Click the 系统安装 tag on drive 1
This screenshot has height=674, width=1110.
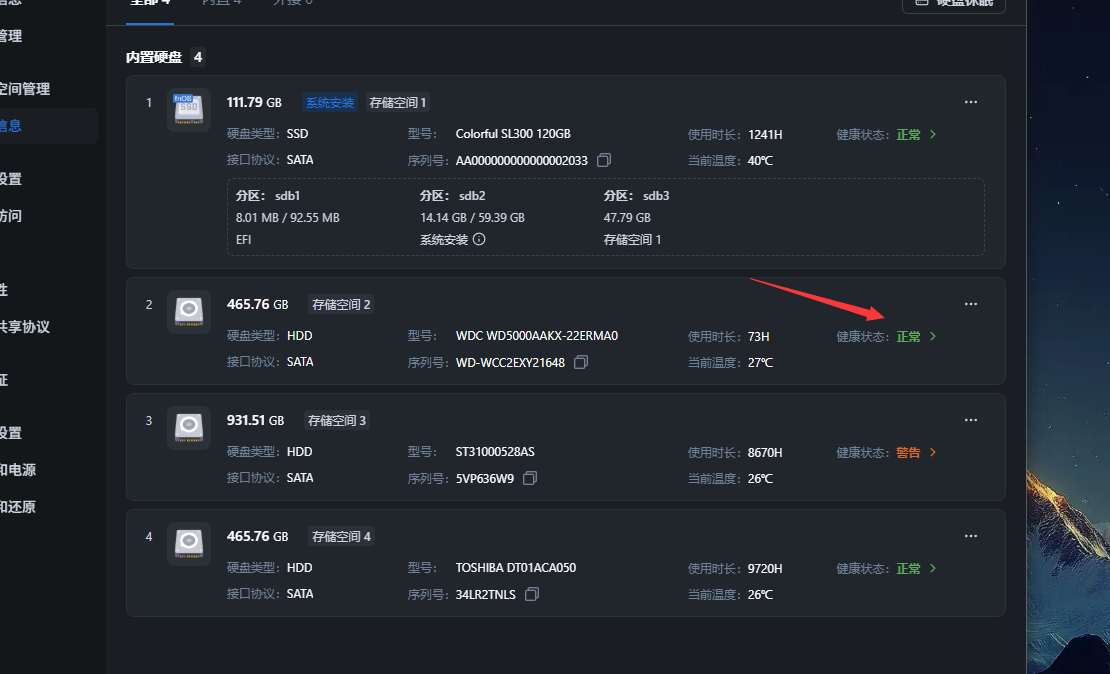click(328, 102)
